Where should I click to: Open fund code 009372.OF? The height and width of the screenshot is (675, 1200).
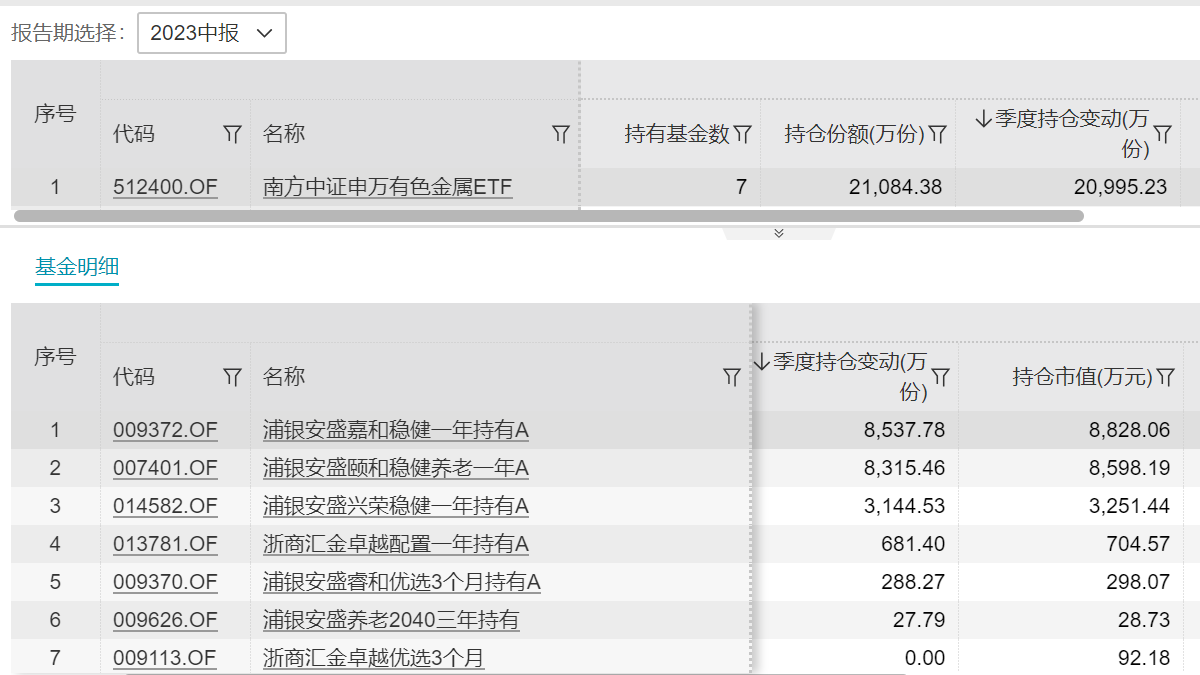(x=165, y=430)
